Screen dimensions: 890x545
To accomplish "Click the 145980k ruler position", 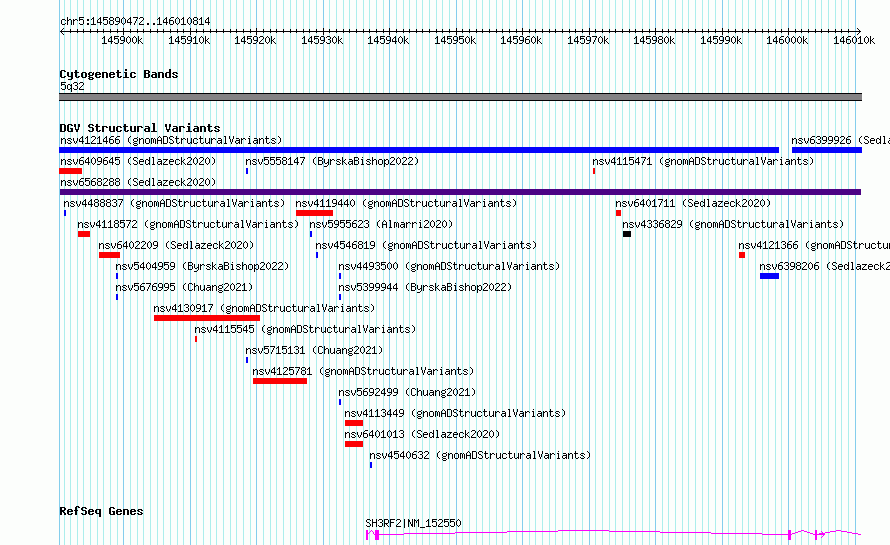I will point(654,40).
